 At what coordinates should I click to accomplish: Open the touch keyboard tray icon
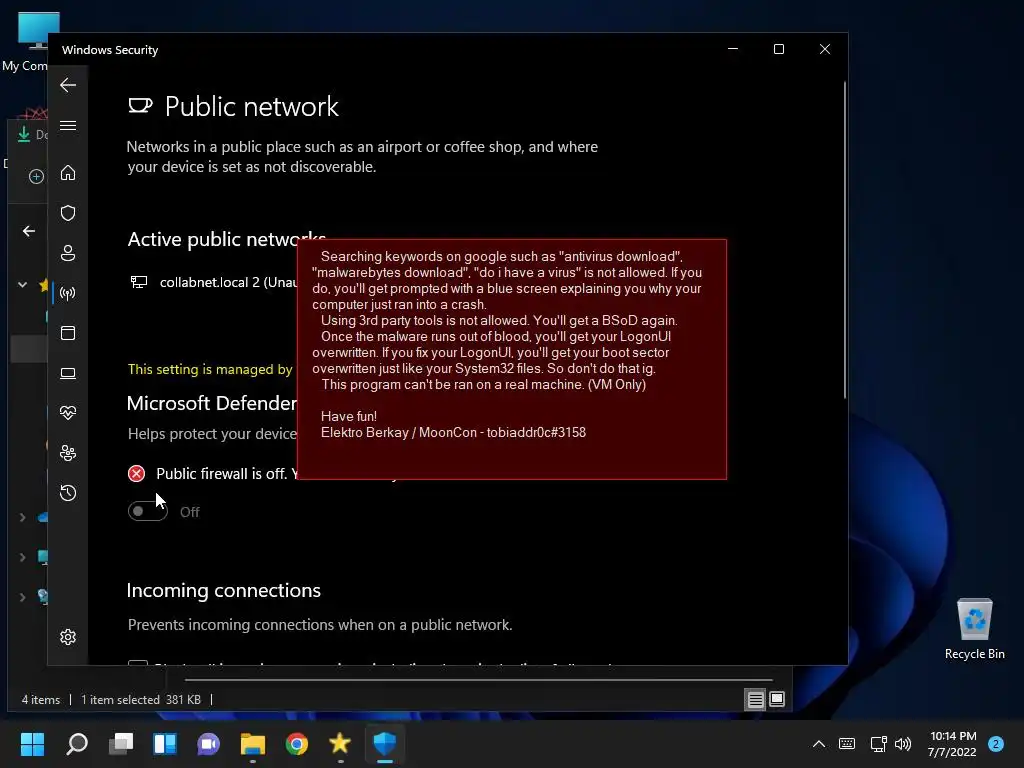point(847,744)
